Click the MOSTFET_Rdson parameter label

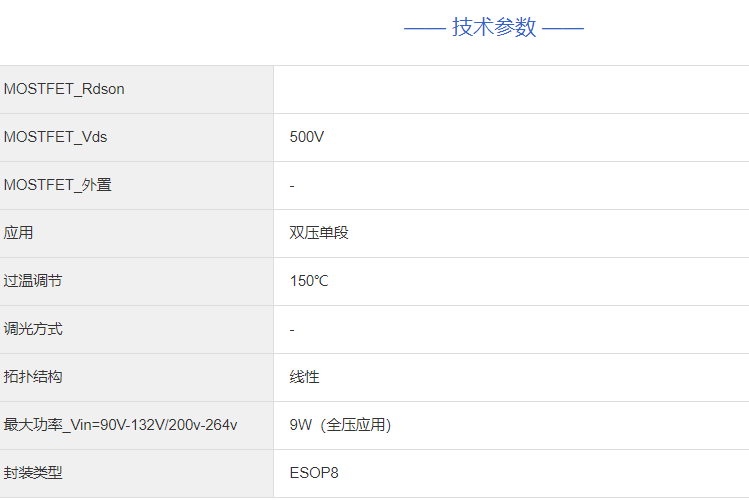coord(64,89)
